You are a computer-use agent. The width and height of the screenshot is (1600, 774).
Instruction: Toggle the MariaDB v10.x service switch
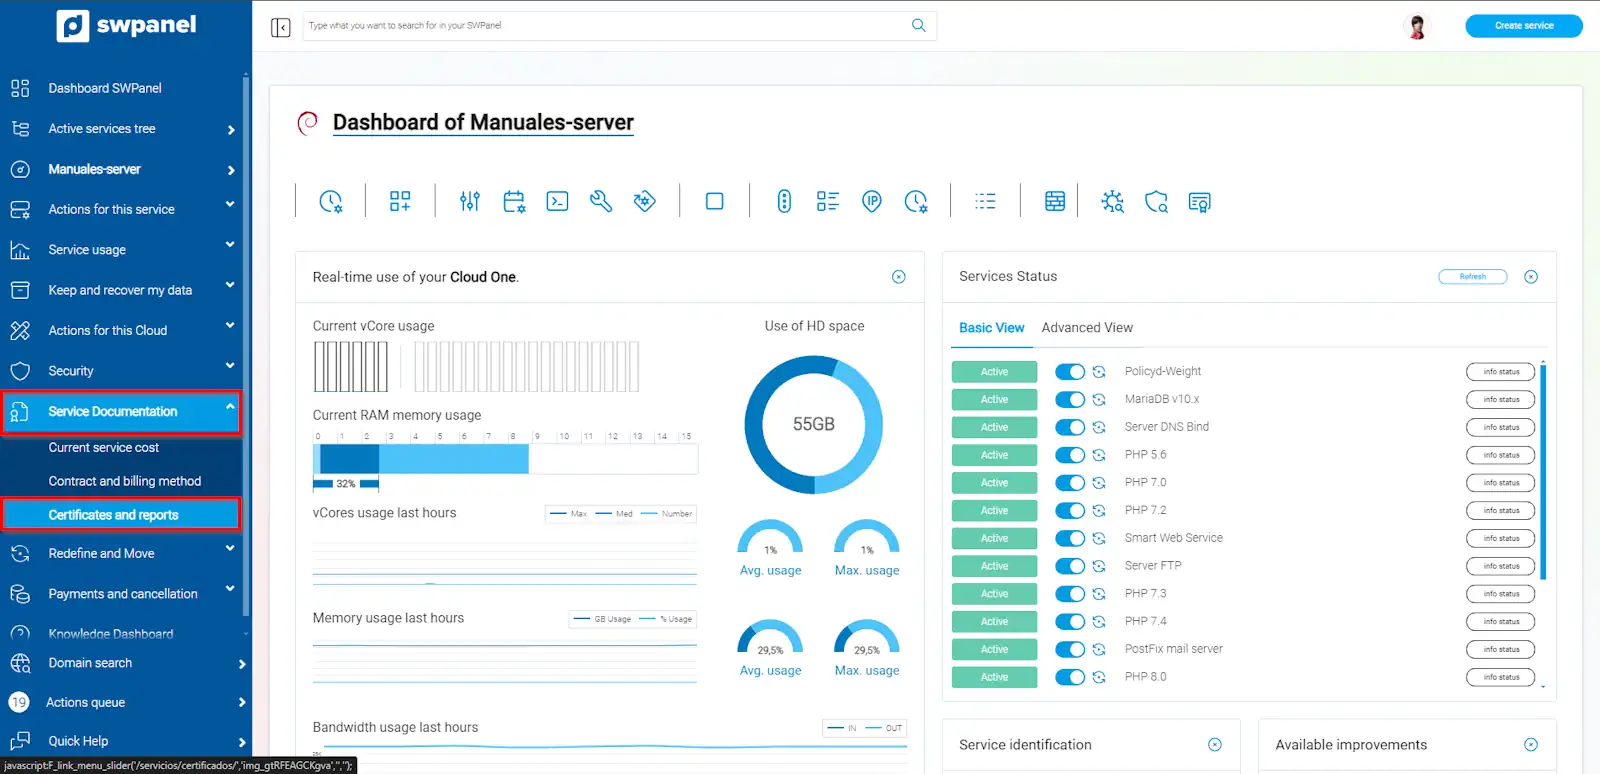coord(1069,400)
